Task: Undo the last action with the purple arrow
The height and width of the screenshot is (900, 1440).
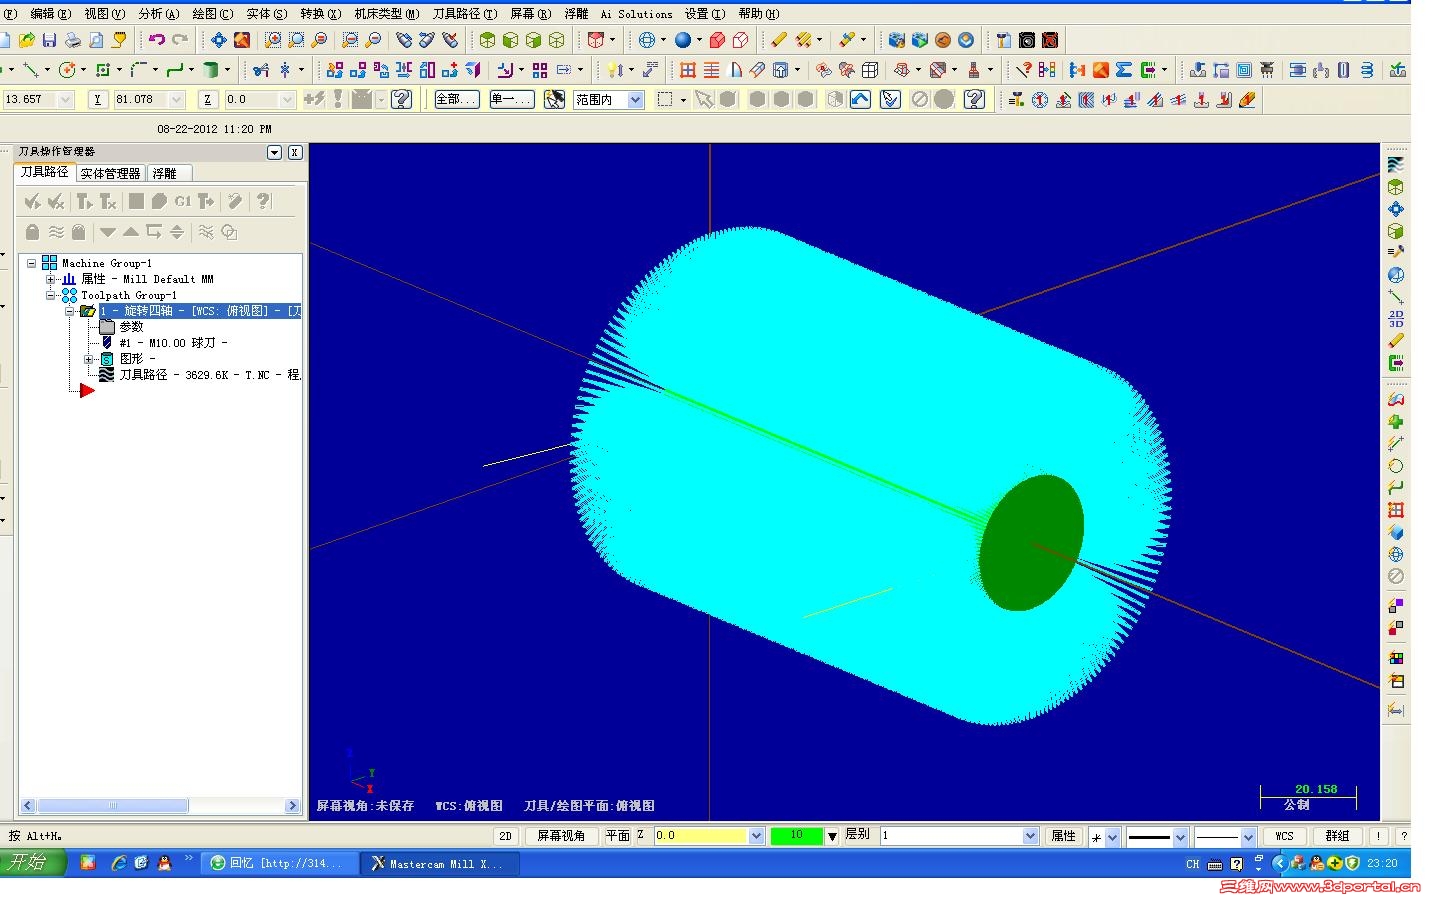Action: 157,40
